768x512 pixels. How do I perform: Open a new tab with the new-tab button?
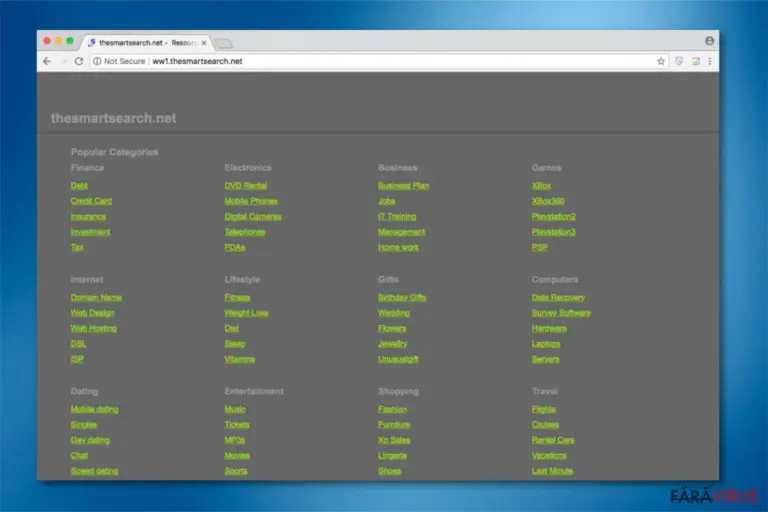pos(224,44)
